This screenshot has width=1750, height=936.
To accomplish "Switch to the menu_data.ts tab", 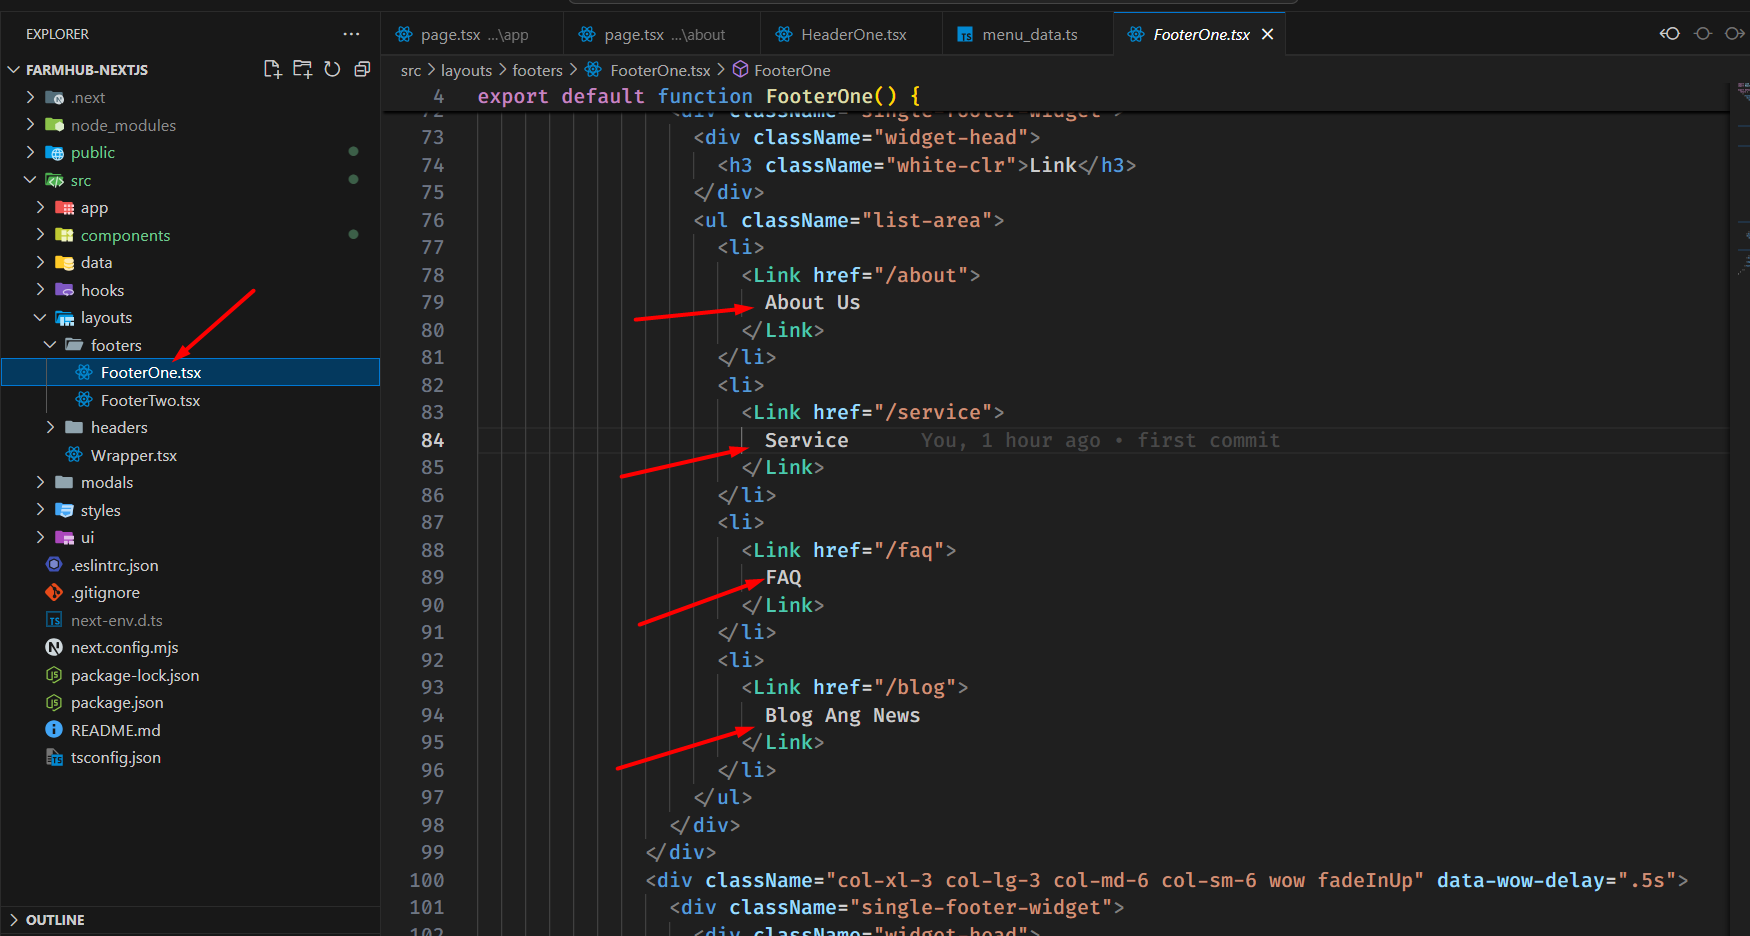I will pyautogui.click(x=1029, y=35).
